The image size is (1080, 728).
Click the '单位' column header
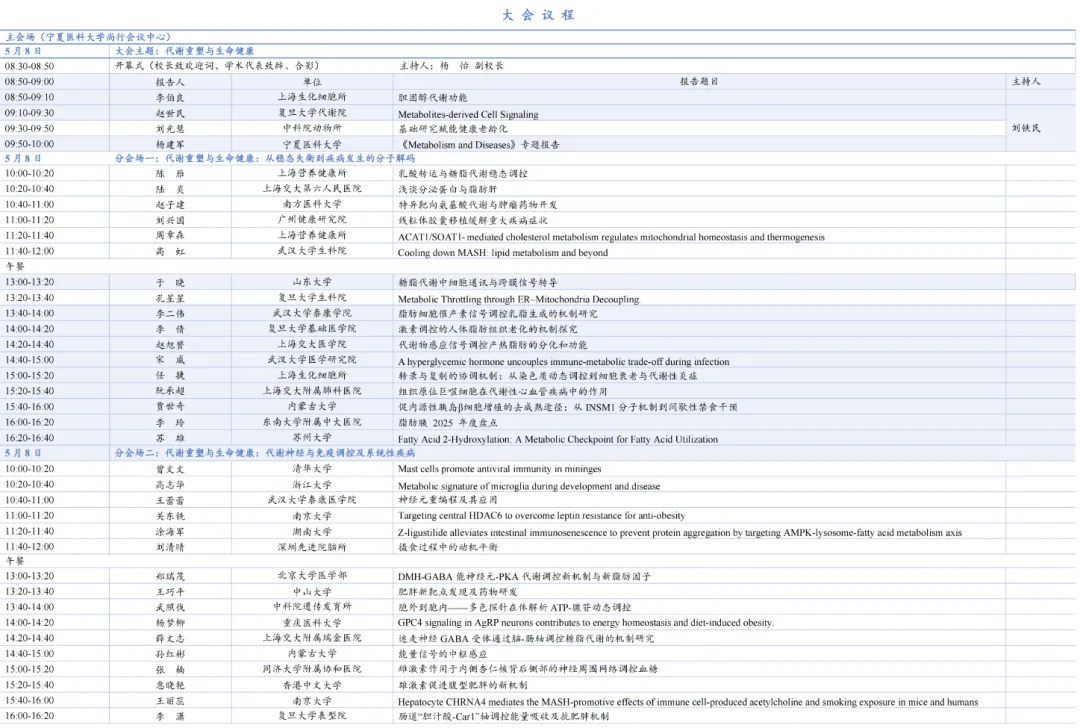[312, 82]
